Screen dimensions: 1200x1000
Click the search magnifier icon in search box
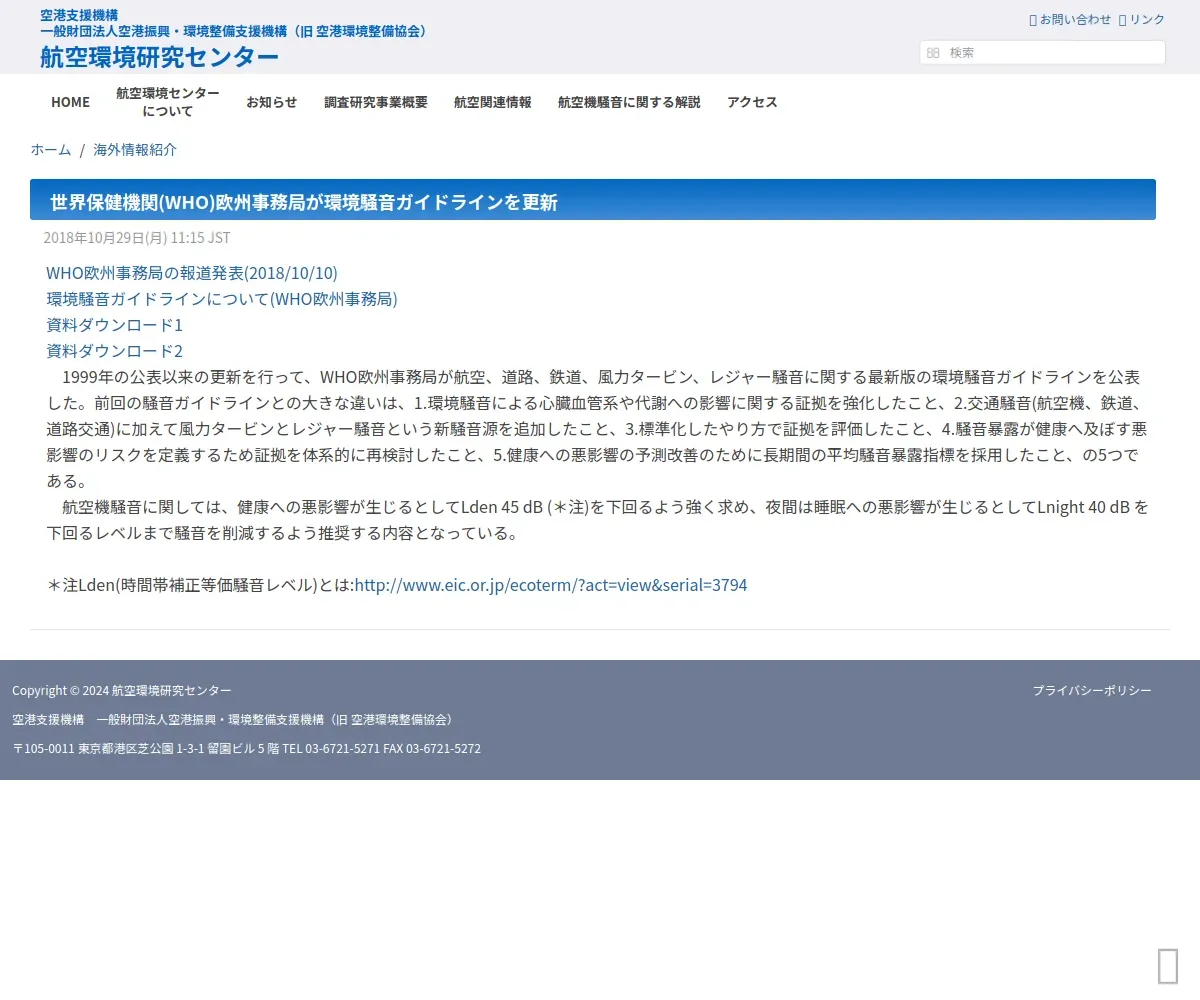[x=933, y=53]
